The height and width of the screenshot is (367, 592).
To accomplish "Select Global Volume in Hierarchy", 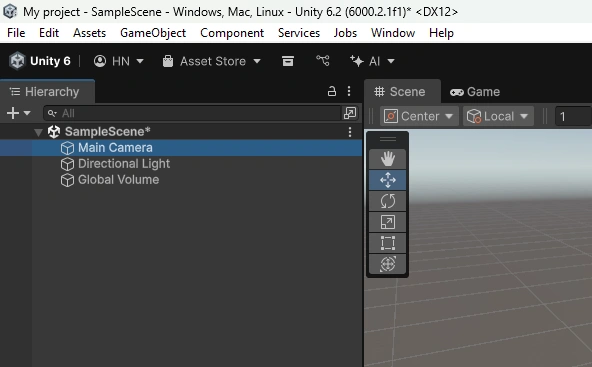I will coord(181,180).
